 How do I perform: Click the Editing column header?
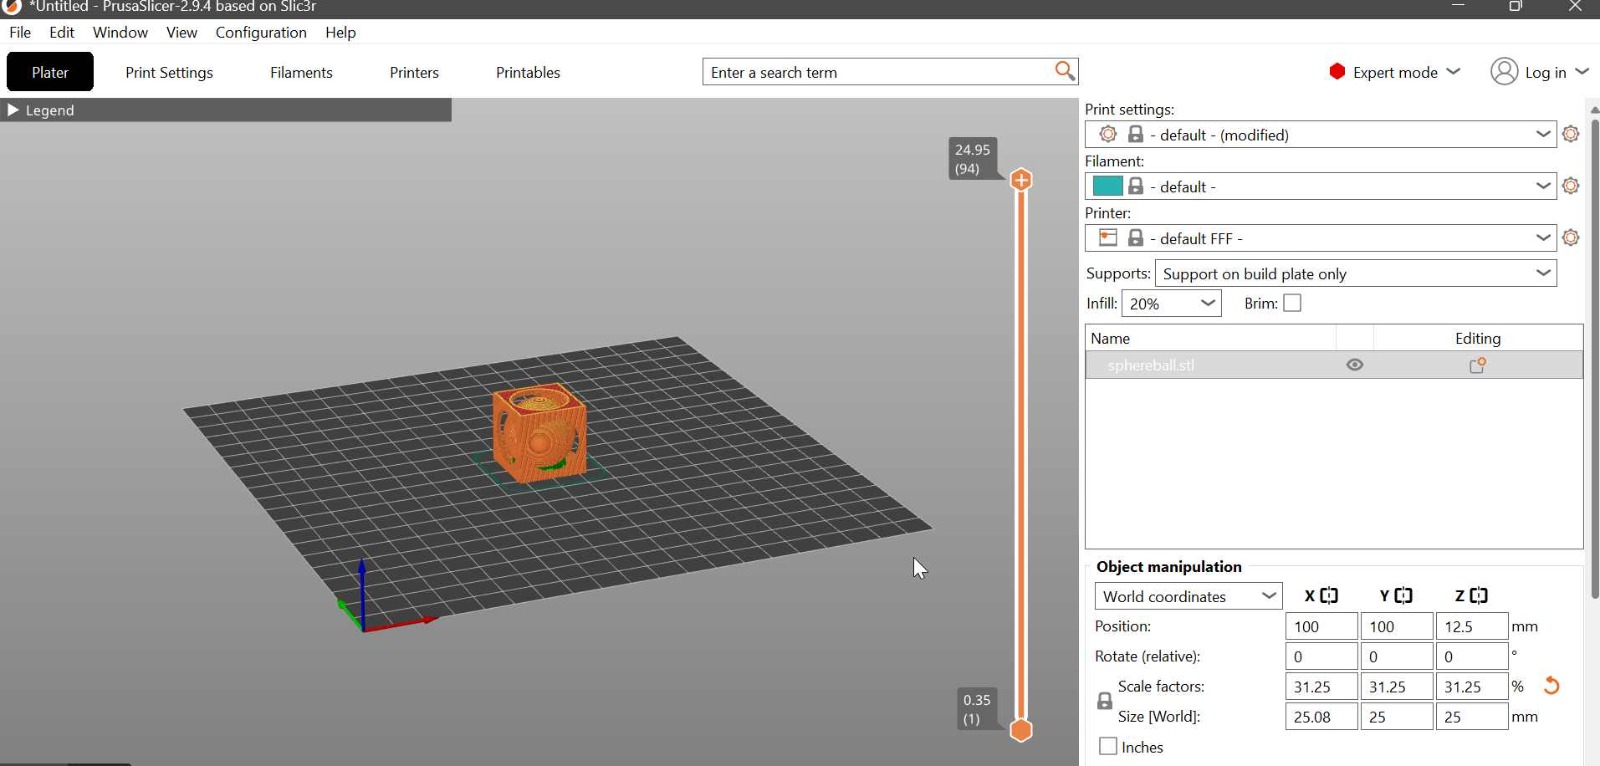(x=1477, y=338)
